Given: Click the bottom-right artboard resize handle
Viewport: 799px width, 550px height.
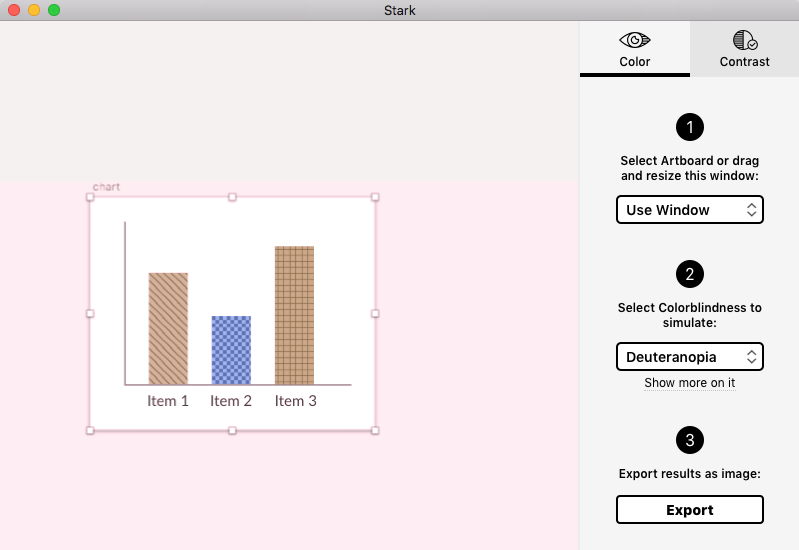Looking at the screenshot, I should pos(375,431).
